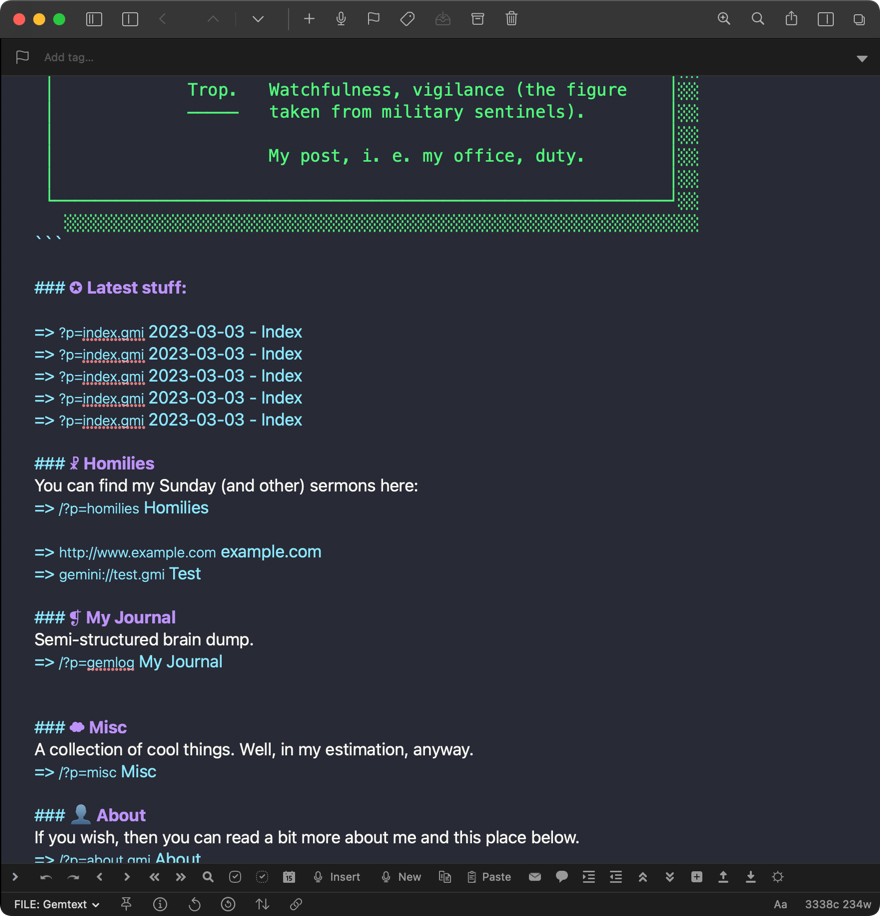Dictate a new draft with New

click(x=401, y=877)
